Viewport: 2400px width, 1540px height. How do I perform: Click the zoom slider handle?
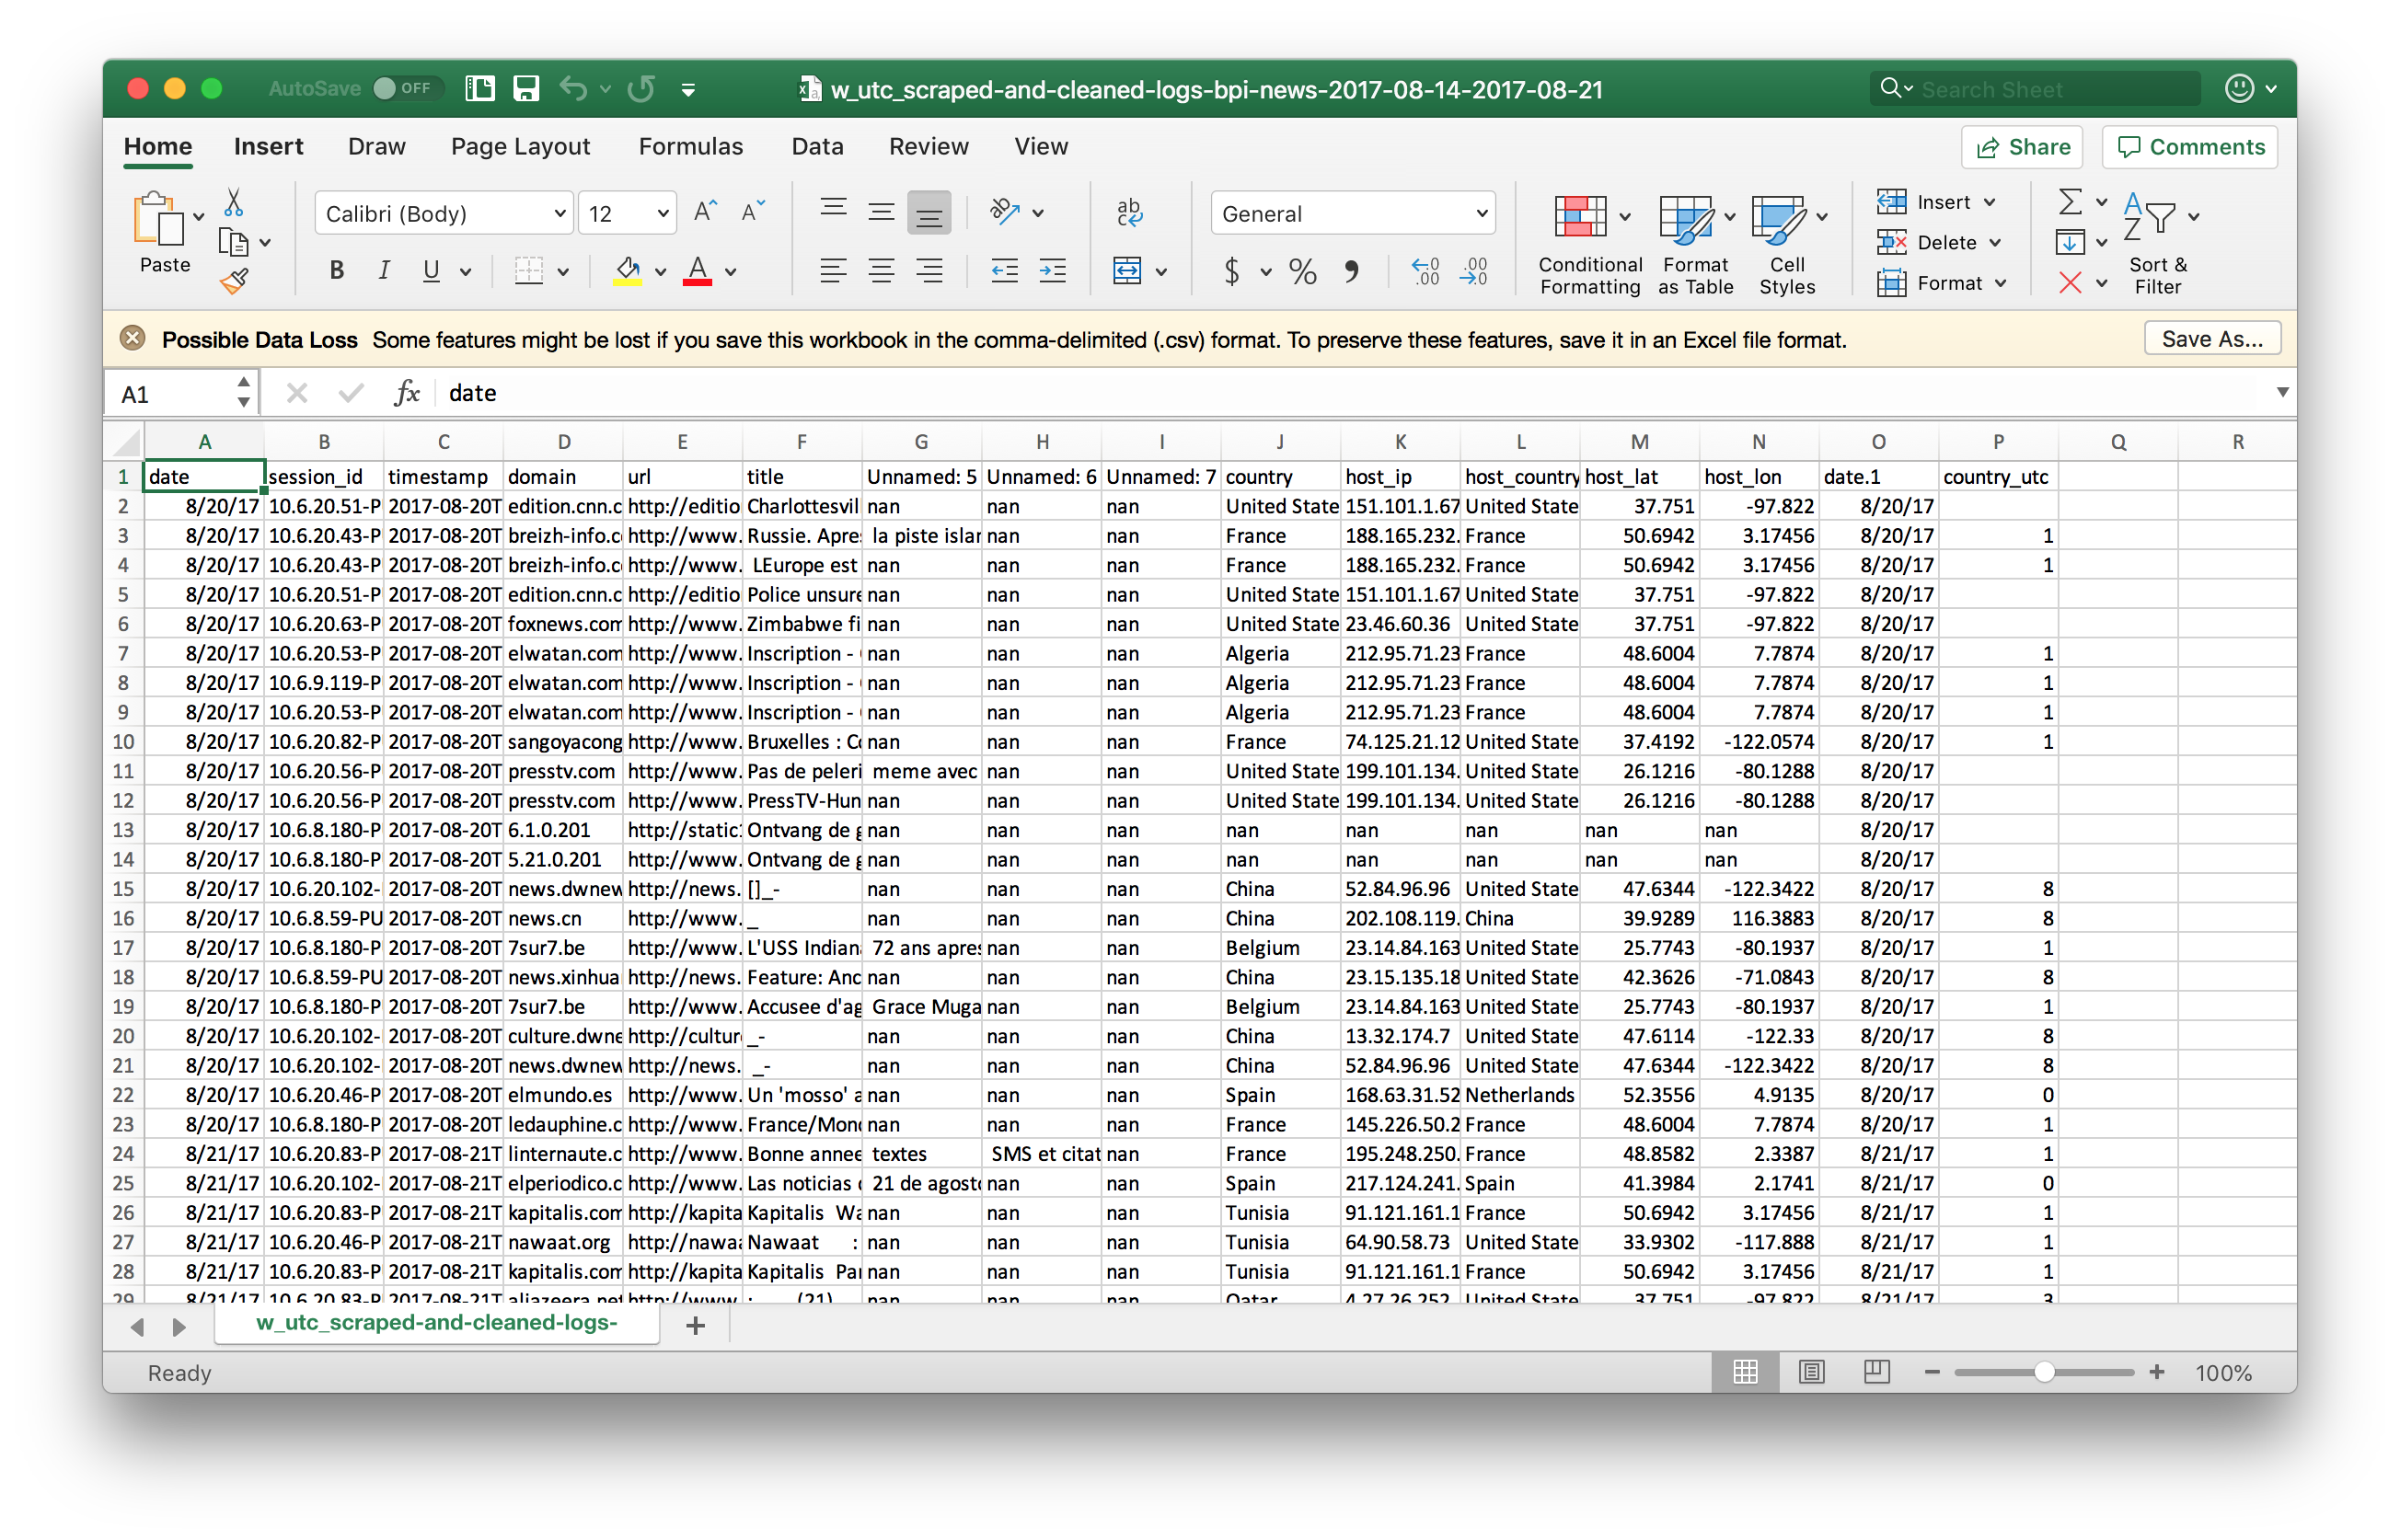(2044, 1372)
